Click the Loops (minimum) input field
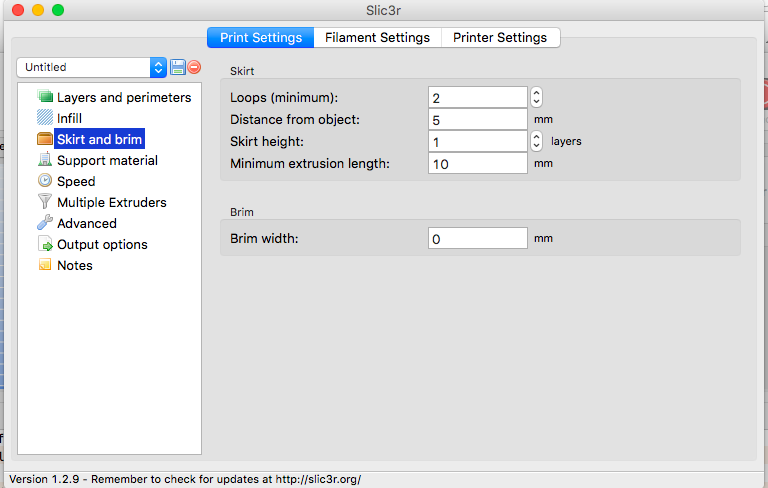Screen dimensions: 768x488 (x=478, y=98)
